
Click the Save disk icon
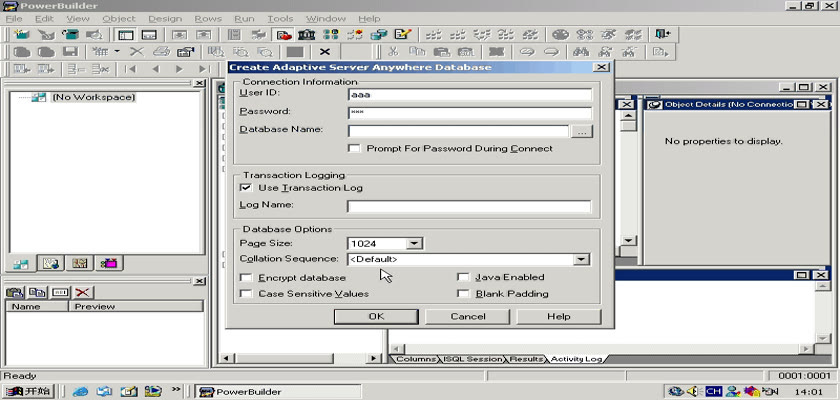point(71,52)
